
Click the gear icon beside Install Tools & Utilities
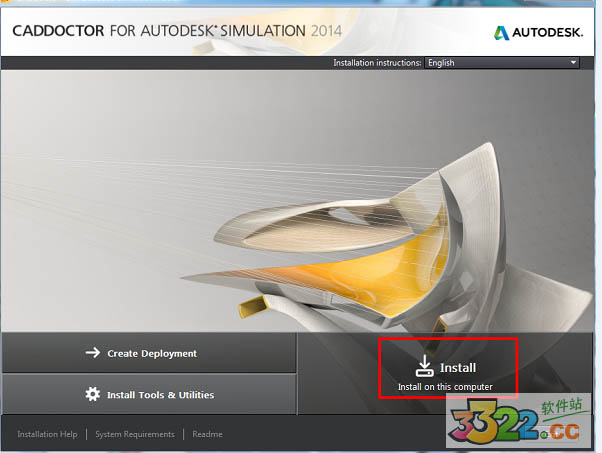pyautogui.click(x=93, y=394)
